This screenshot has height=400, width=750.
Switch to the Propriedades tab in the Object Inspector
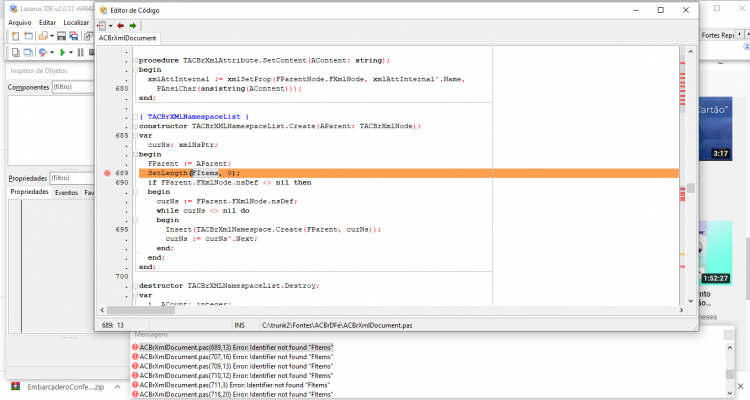(x=30, y=192)
